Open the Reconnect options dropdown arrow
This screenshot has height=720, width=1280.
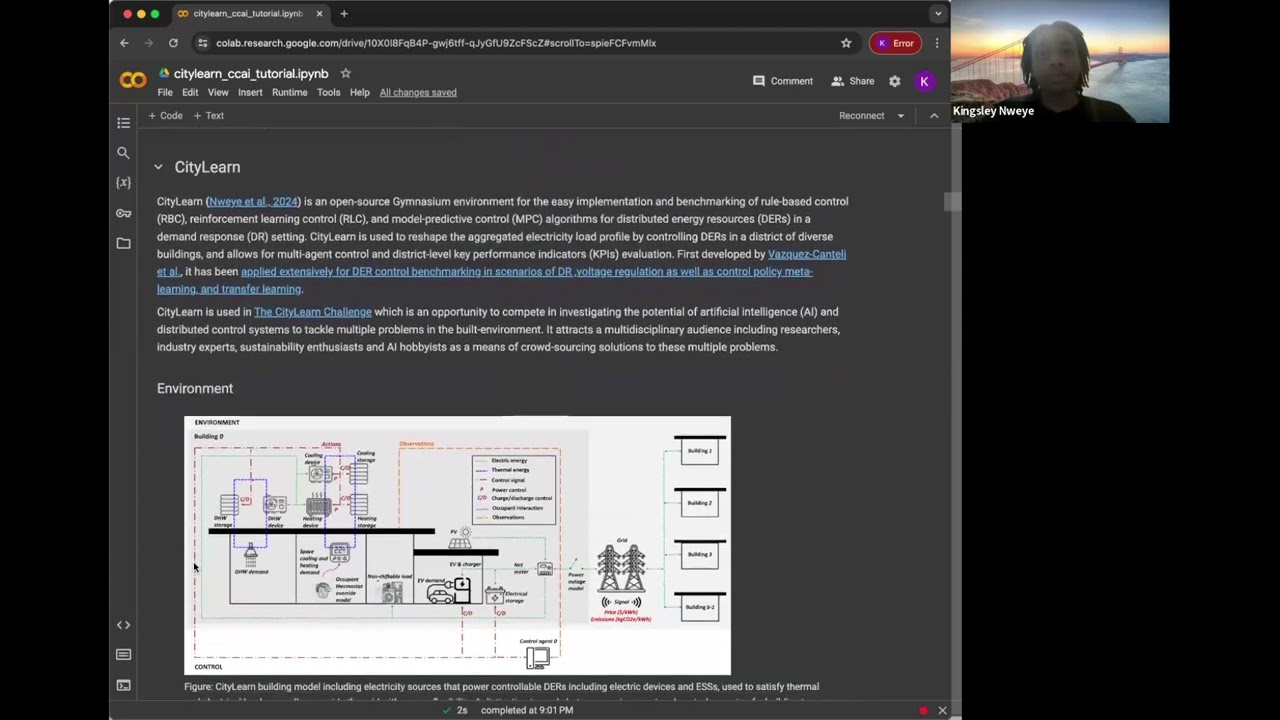[x=900, y=116]
